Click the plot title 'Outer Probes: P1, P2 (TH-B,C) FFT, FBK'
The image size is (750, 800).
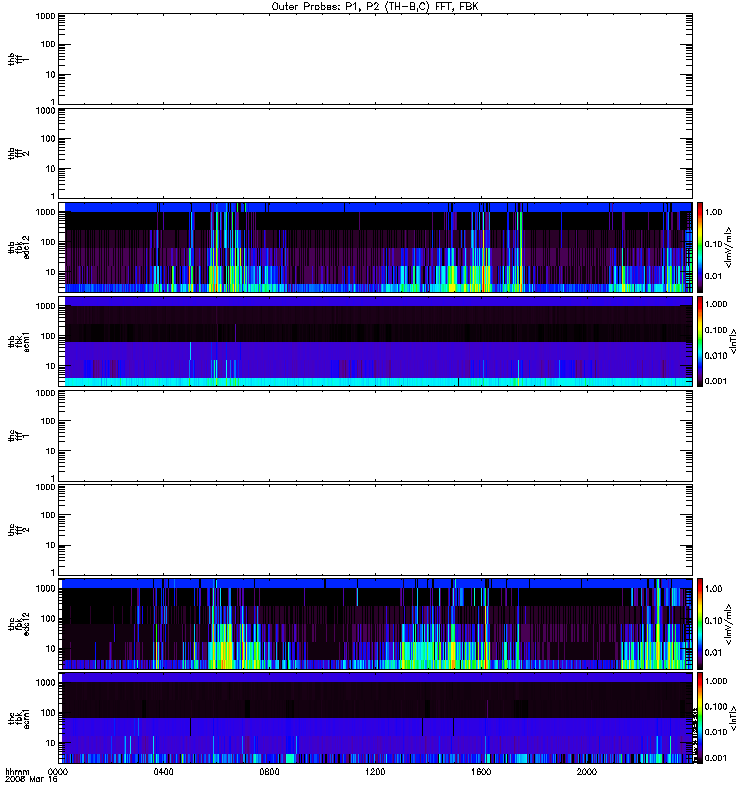click(x=375, y=7)
